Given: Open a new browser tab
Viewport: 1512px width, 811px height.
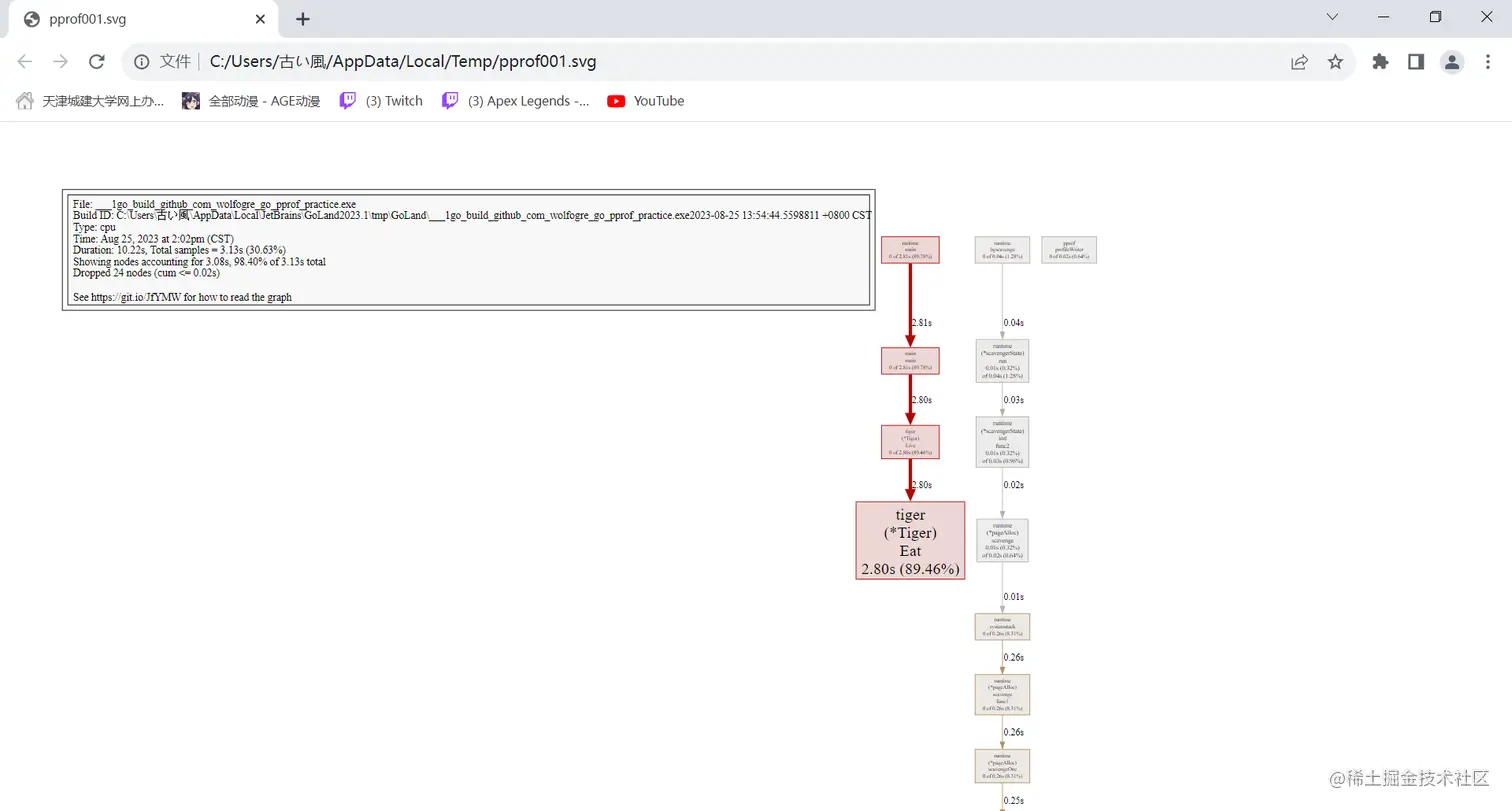Looking at the screenshot, I should click(x=303, y=19).
